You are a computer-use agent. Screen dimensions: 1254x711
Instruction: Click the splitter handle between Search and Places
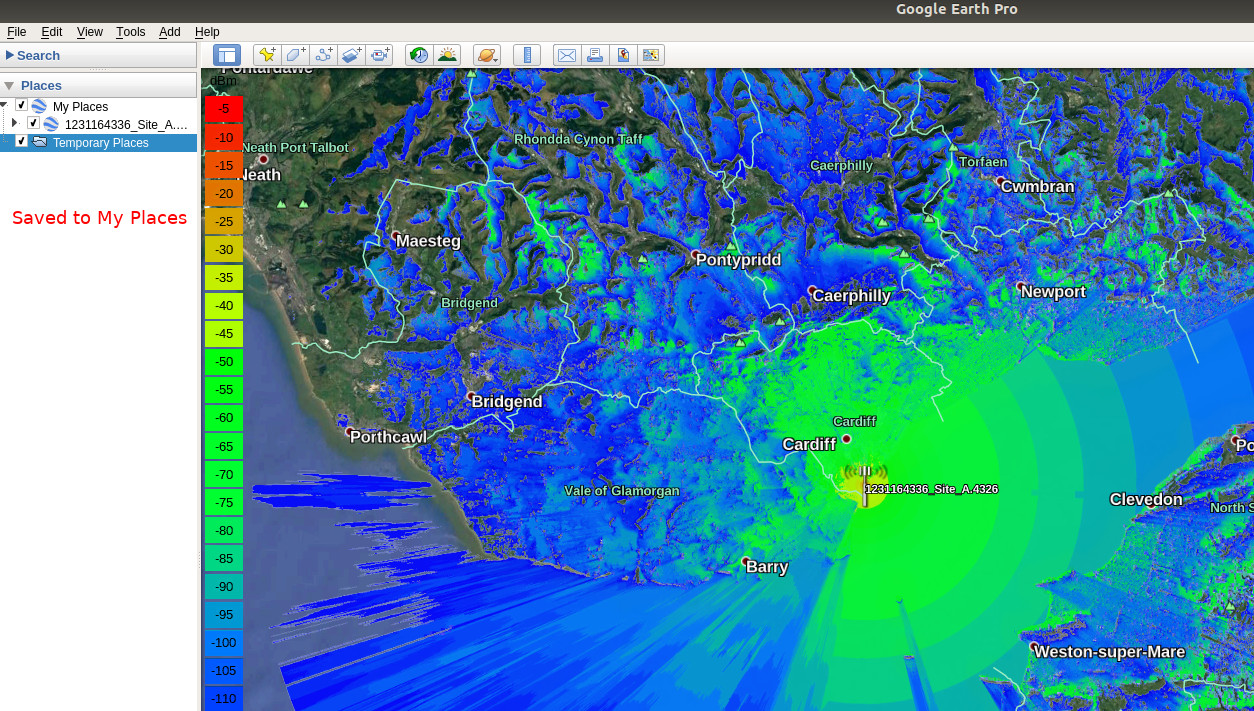(x=98, y=70)
